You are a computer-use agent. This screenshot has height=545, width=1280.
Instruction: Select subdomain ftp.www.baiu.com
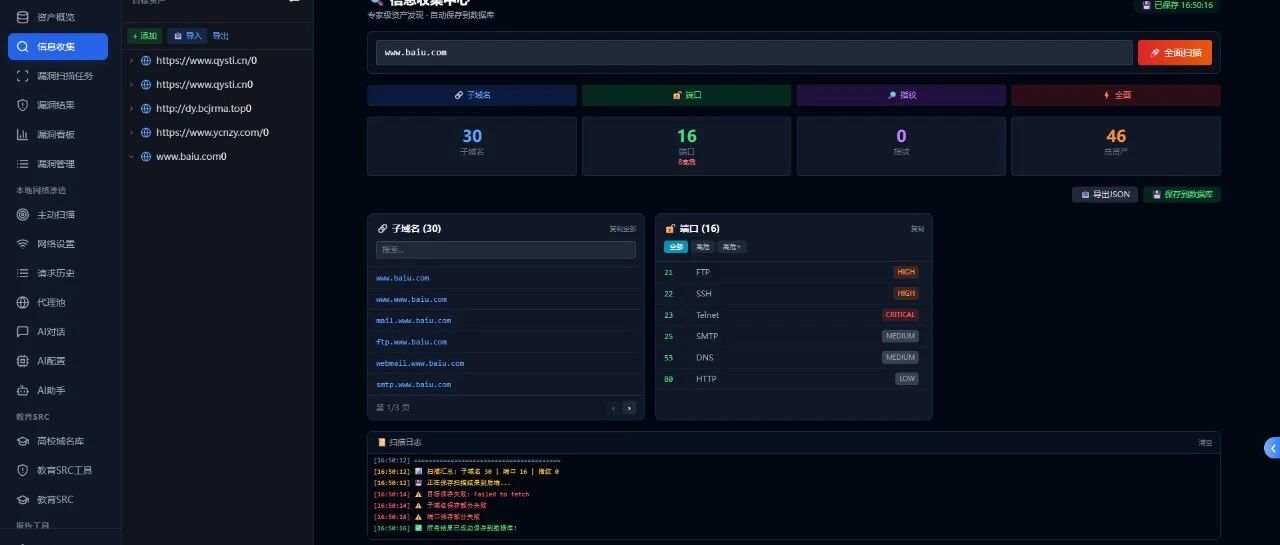[x=411, y=342]
